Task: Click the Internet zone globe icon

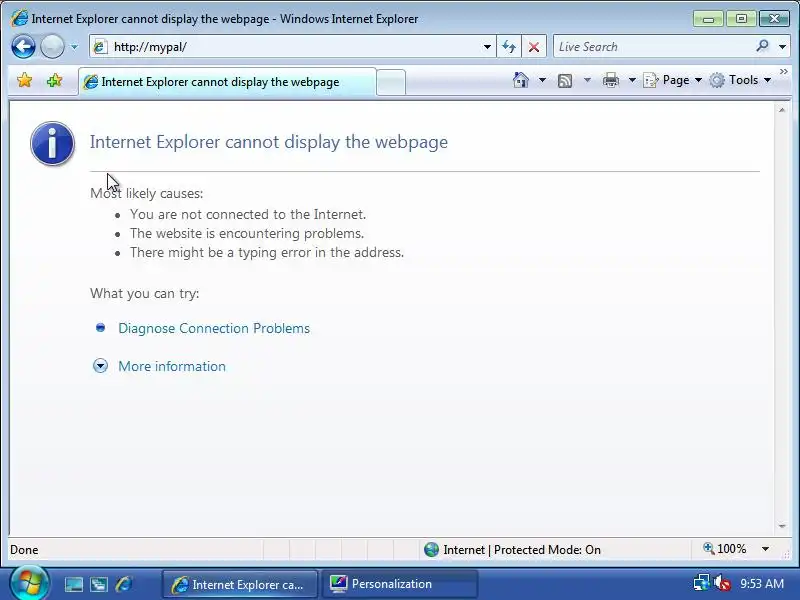Action: click(x=431, y=549)
